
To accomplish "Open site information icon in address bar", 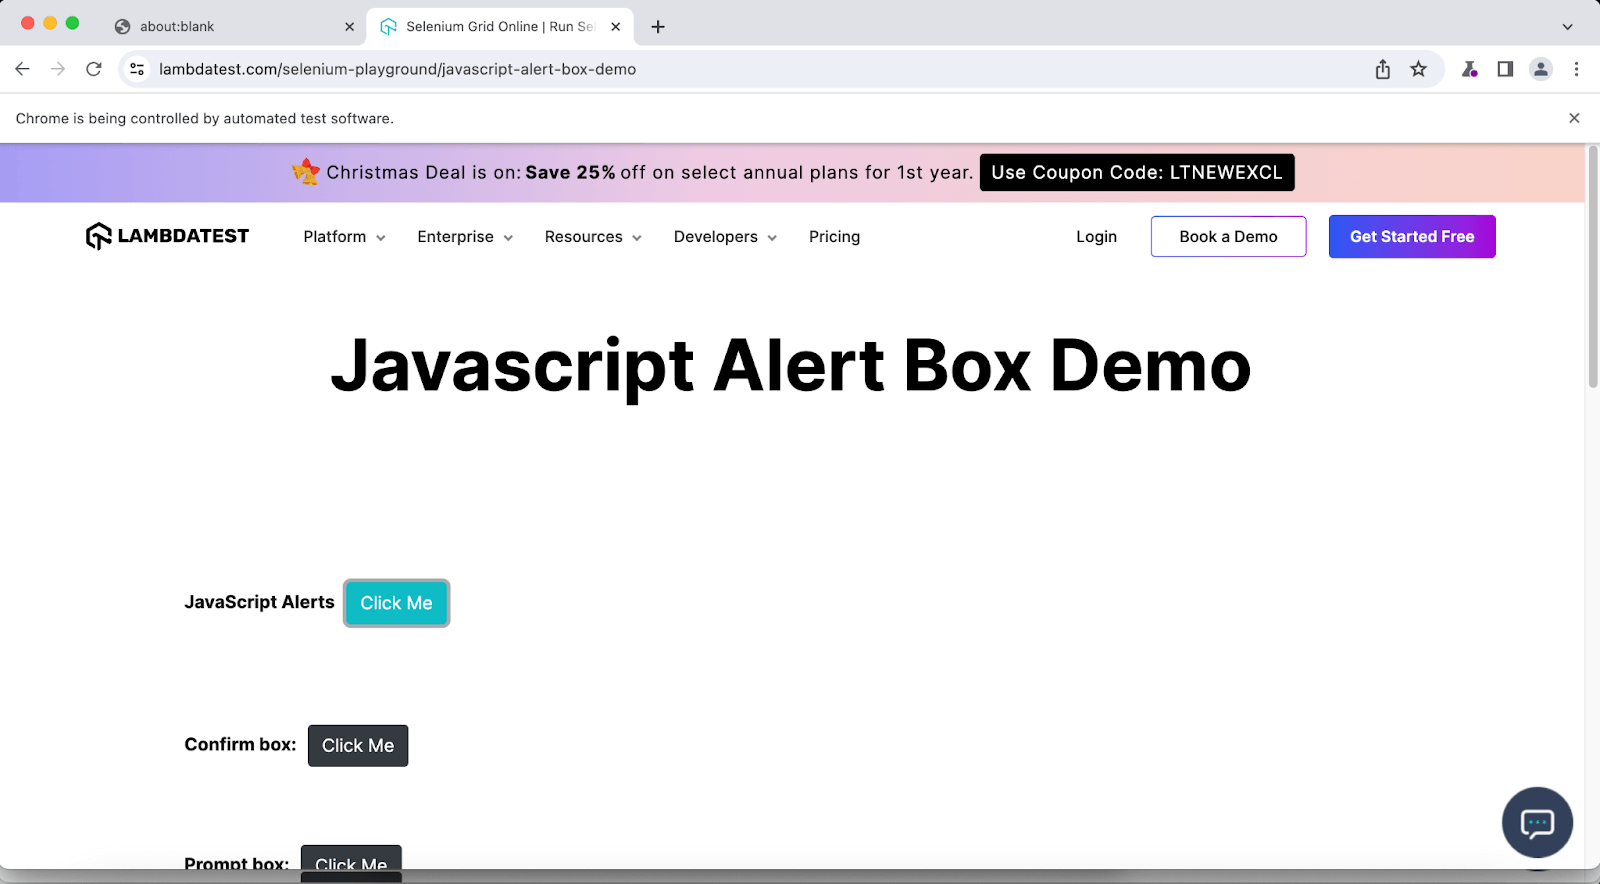I will pos(138,69).
